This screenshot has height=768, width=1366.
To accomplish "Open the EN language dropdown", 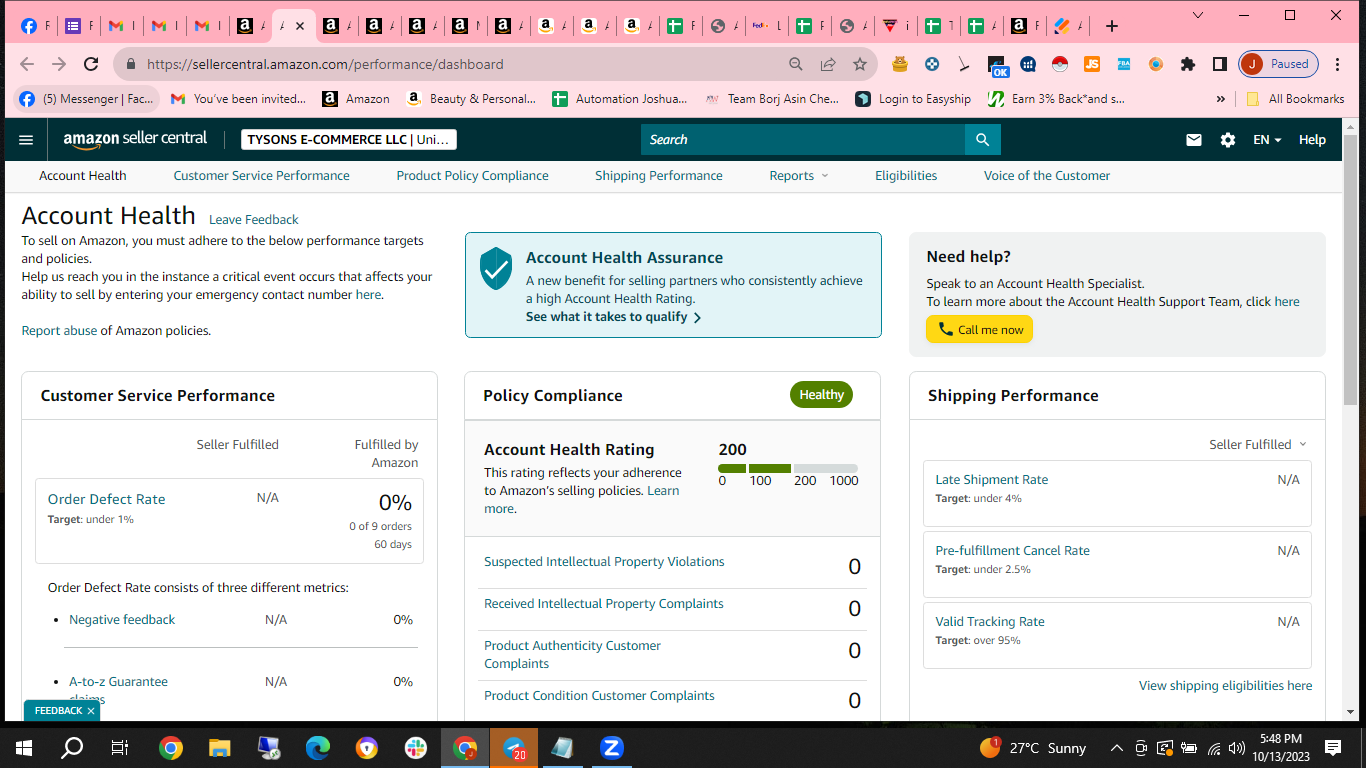I will click(1267, 140).
